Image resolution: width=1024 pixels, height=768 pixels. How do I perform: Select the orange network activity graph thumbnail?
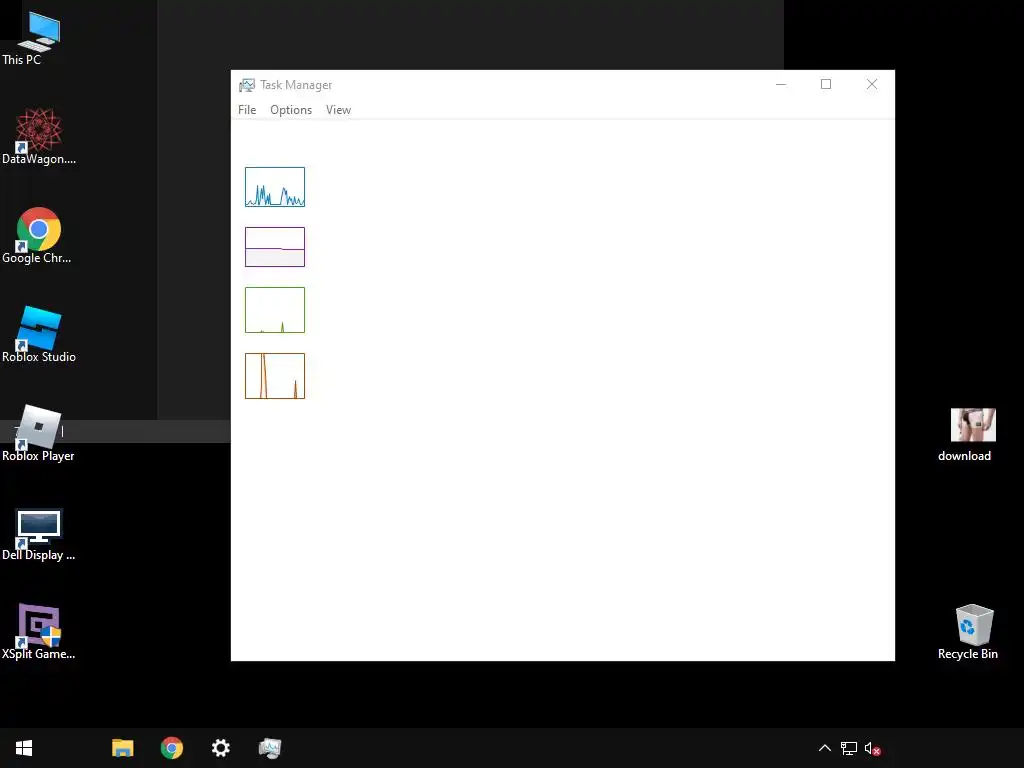(275, 376)
